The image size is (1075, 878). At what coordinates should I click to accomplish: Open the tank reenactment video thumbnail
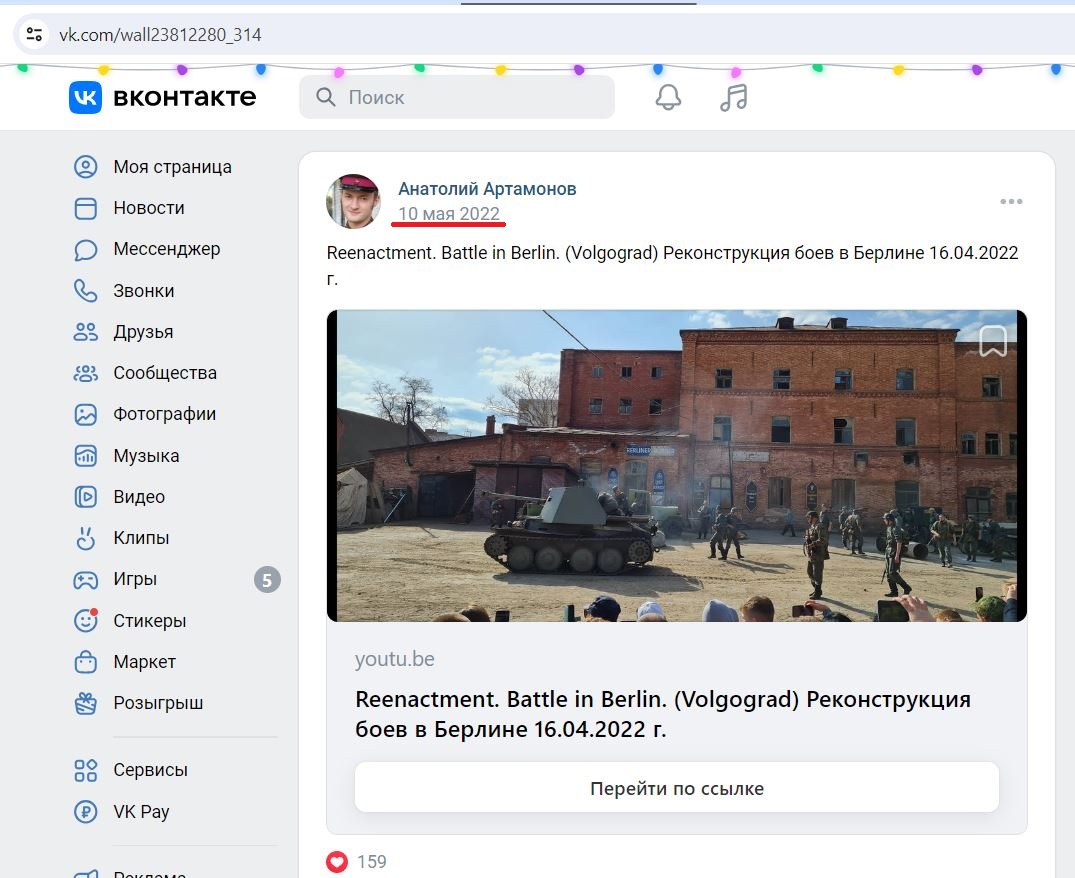(677, 466)
